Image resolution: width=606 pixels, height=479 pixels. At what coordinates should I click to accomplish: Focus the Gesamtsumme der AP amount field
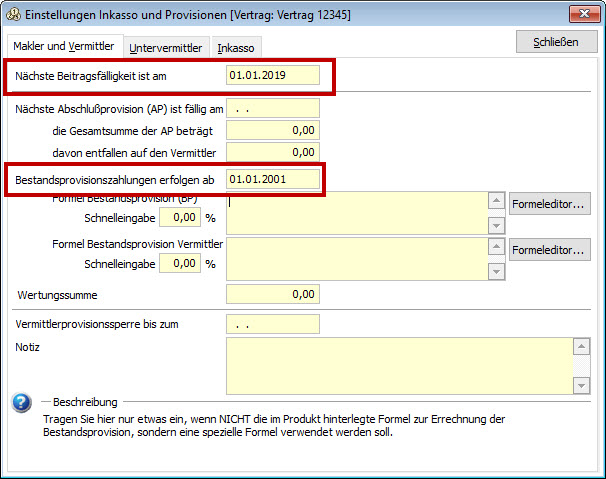[x=273, y=130]
